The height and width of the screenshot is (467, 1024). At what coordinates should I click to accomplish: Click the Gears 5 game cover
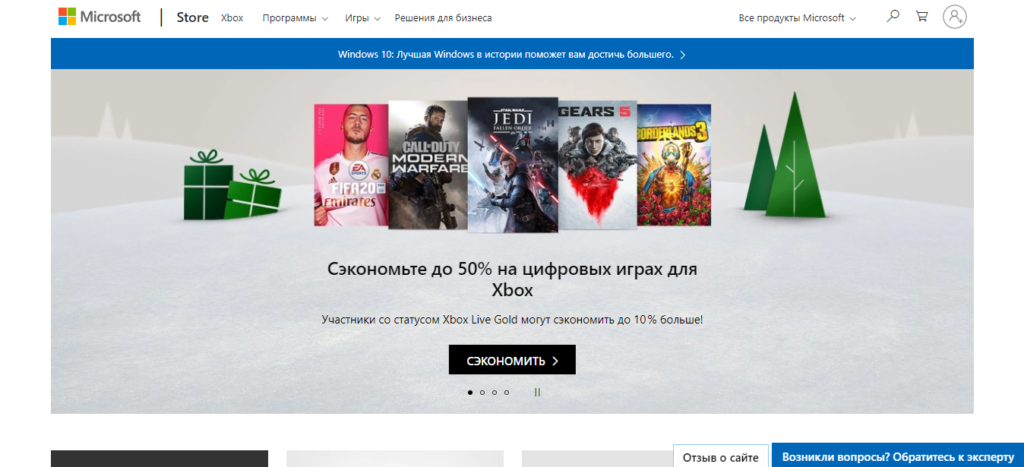(597, 165)
